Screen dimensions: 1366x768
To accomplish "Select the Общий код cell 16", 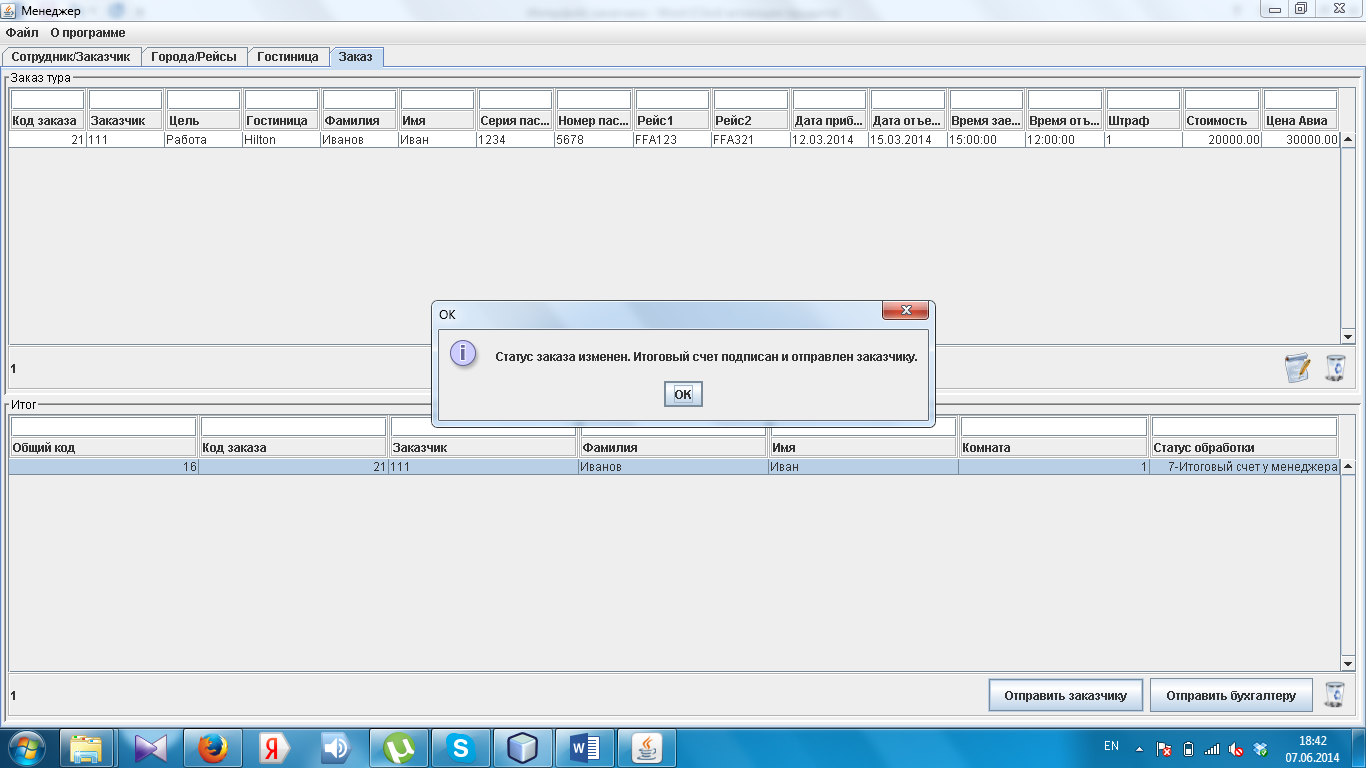I will pos(104,467).
